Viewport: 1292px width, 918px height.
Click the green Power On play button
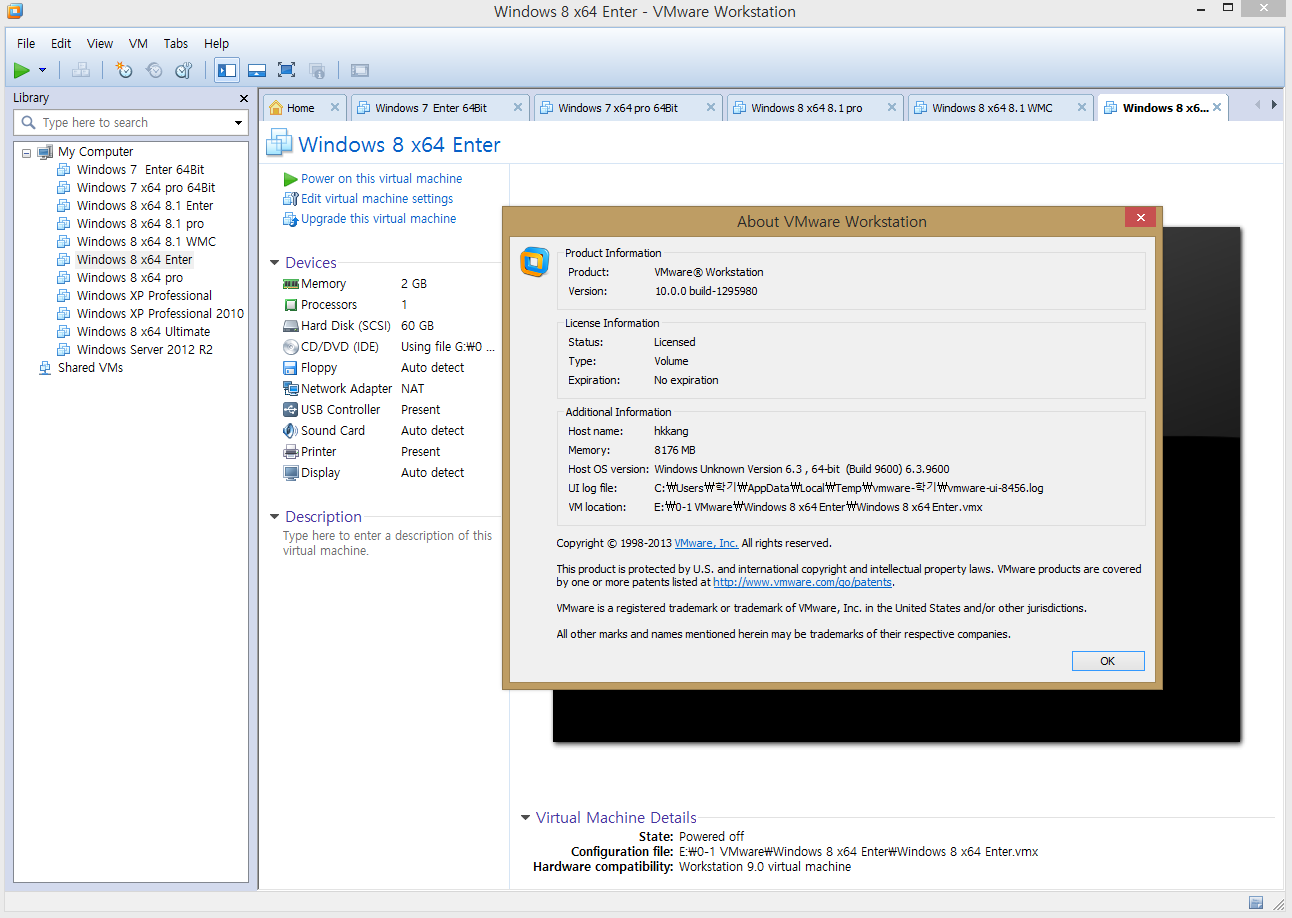point(21,70)
